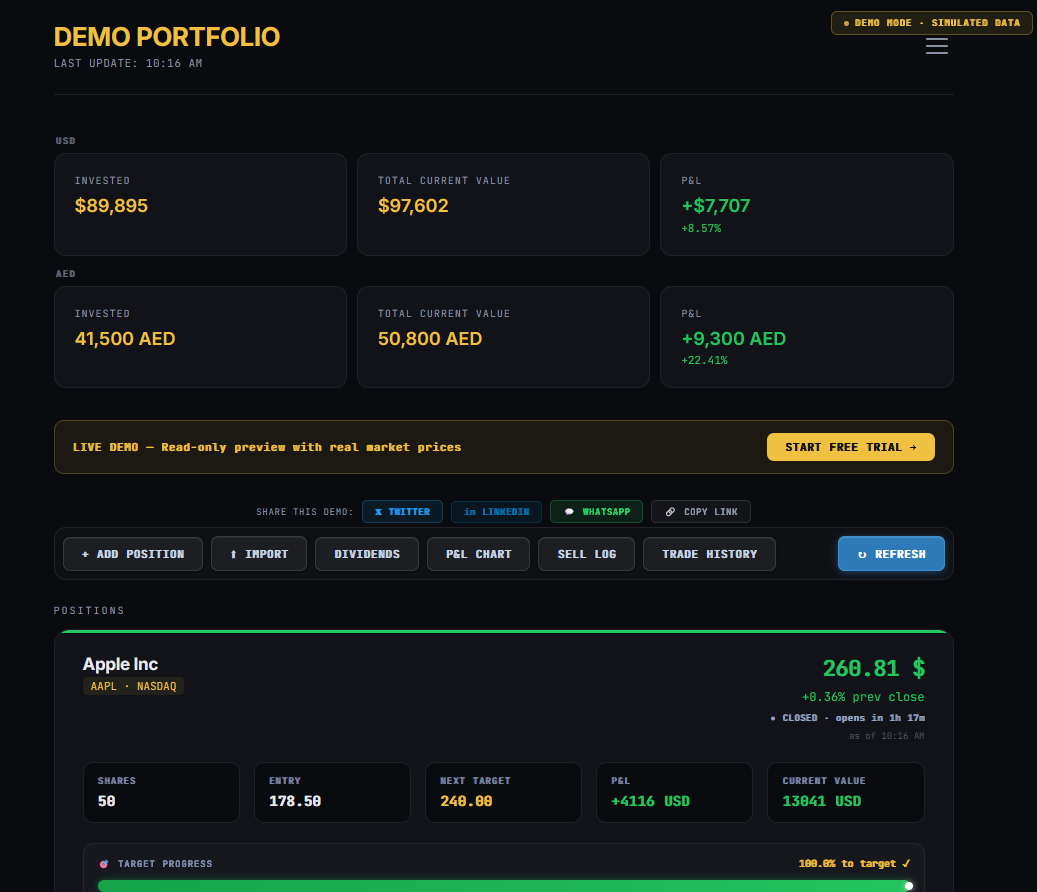Open the Sell Log
The image size is (1037, 892).
tap(586, 554)
